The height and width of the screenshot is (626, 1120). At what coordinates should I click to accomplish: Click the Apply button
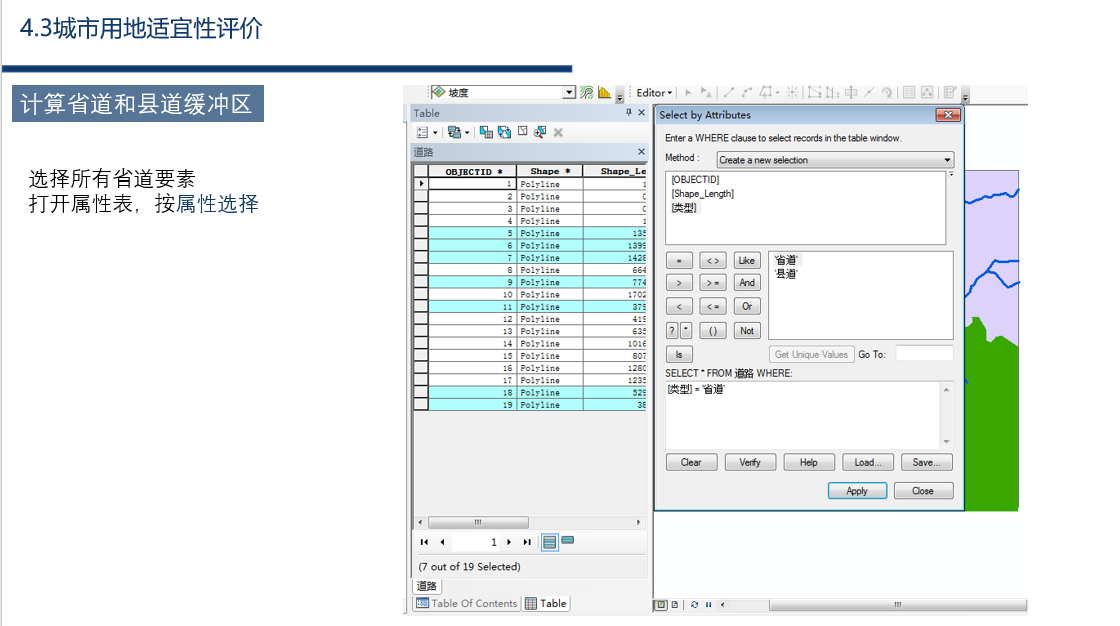(x=857, y=491)
